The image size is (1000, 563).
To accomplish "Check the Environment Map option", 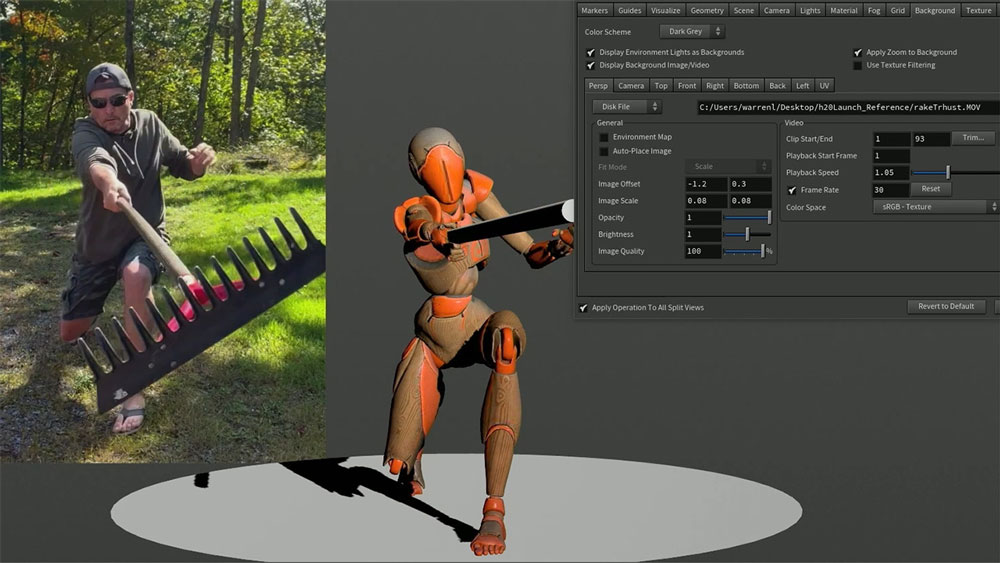I will tap(603, 137).
